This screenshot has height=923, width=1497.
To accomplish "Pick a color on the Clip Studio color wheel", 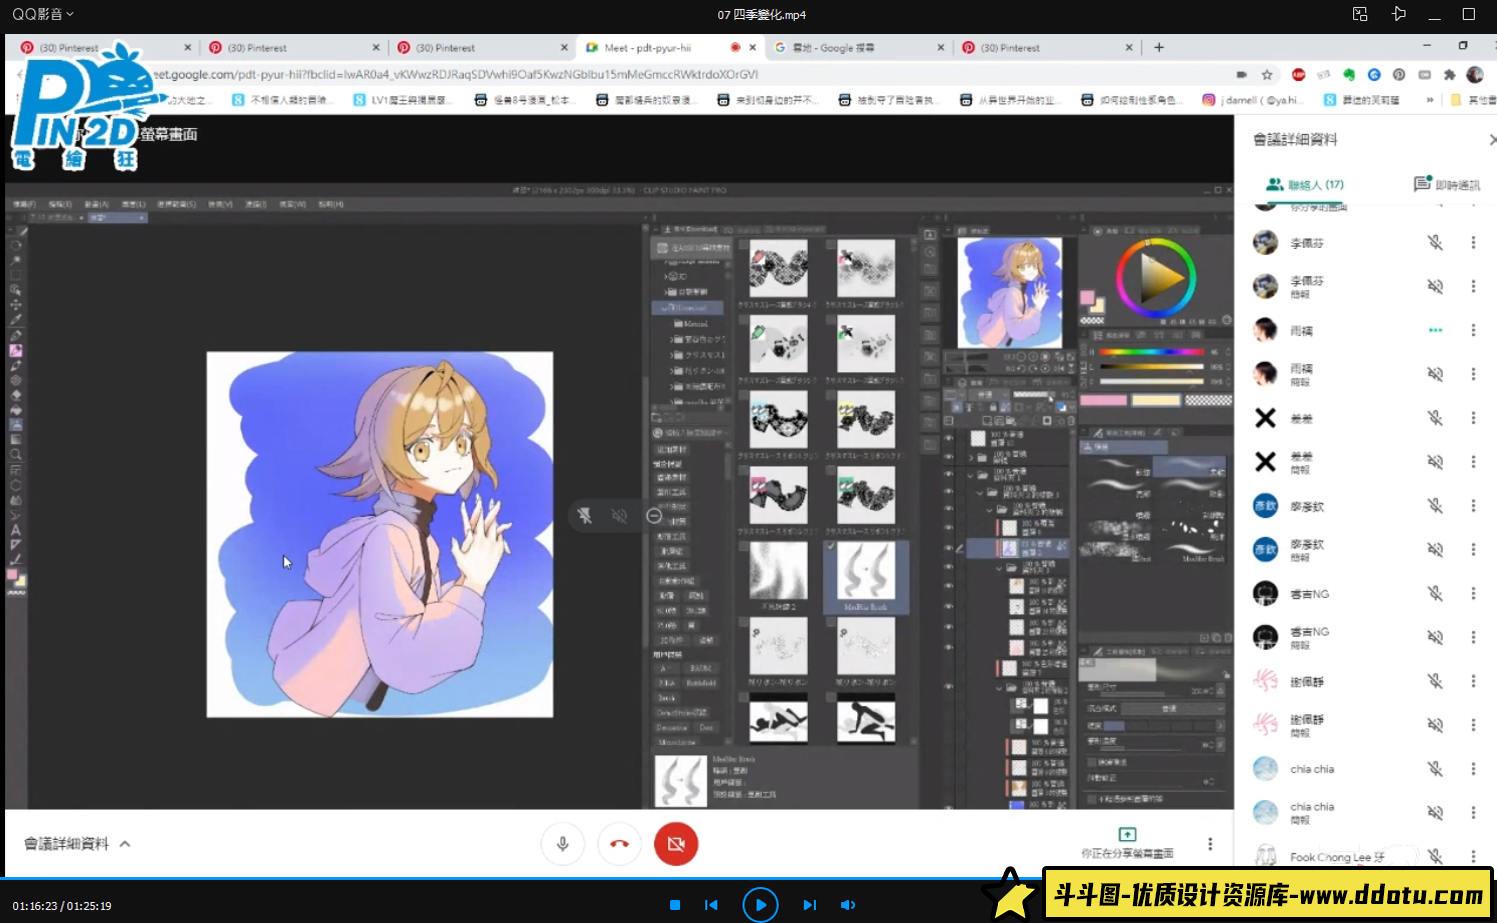I will [1156, 277].
